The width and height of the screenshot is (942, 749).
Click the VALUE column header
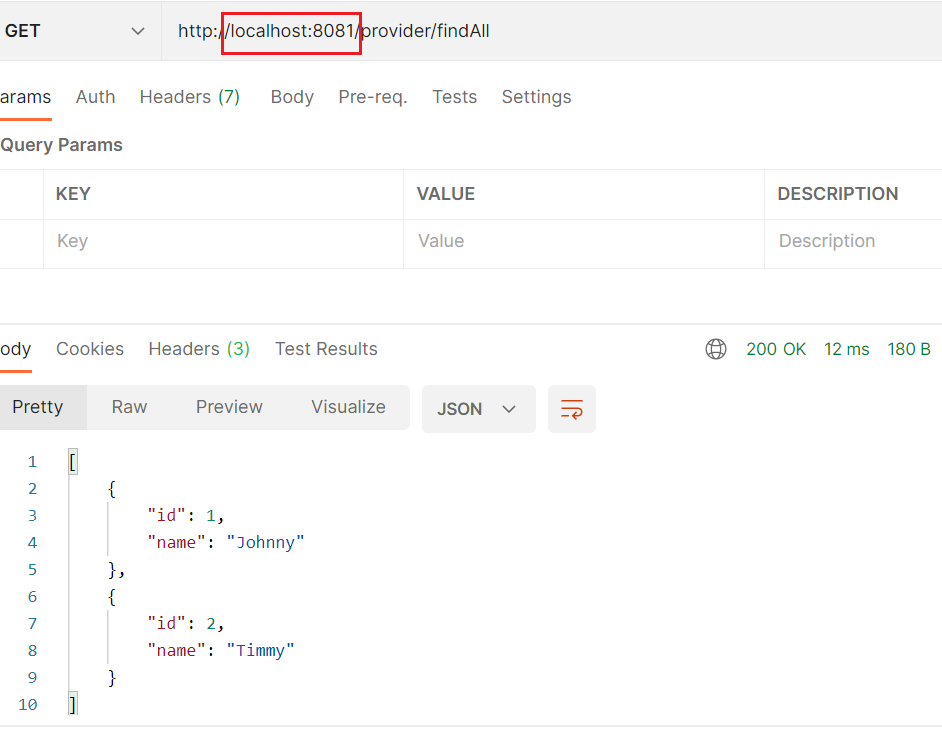tap(446, 194)
